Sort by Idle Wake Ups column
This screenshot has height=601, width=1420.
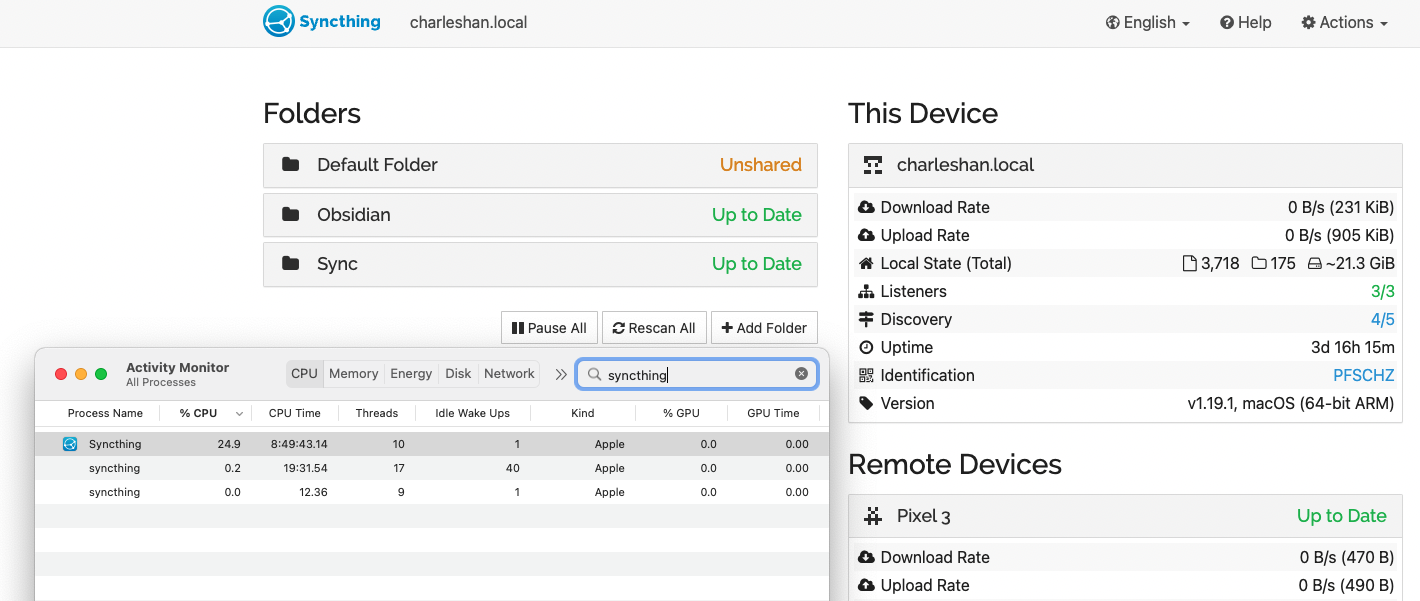pos(473,413)
